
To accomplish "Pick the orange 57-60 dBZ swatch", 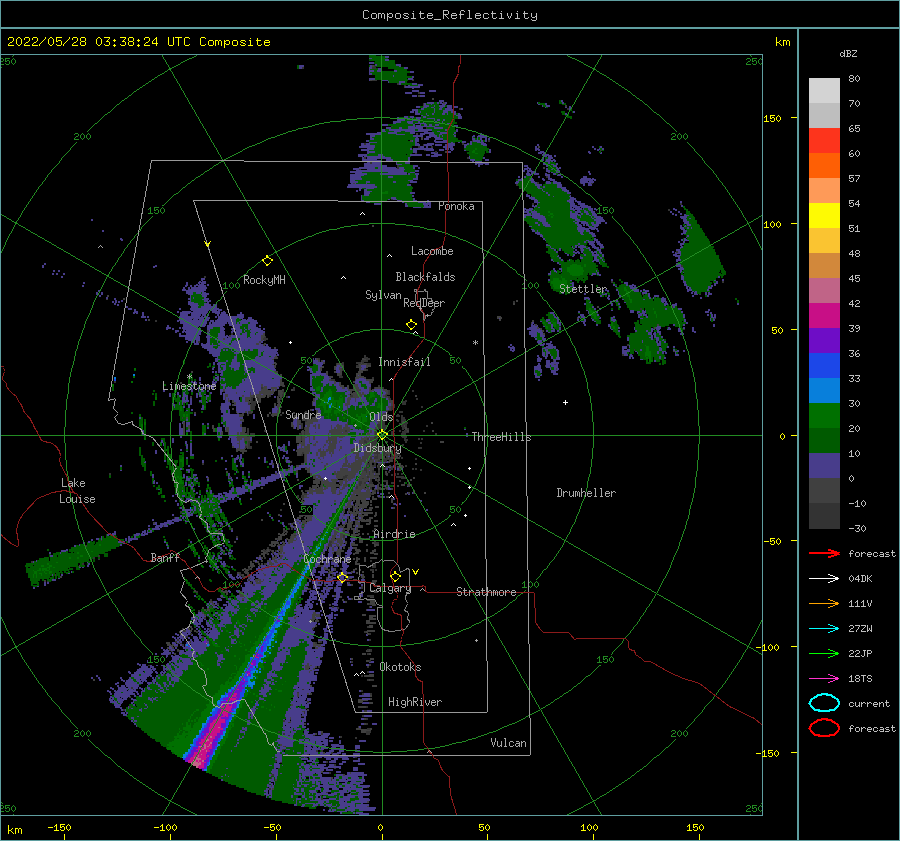I will (x=824, y=166).
